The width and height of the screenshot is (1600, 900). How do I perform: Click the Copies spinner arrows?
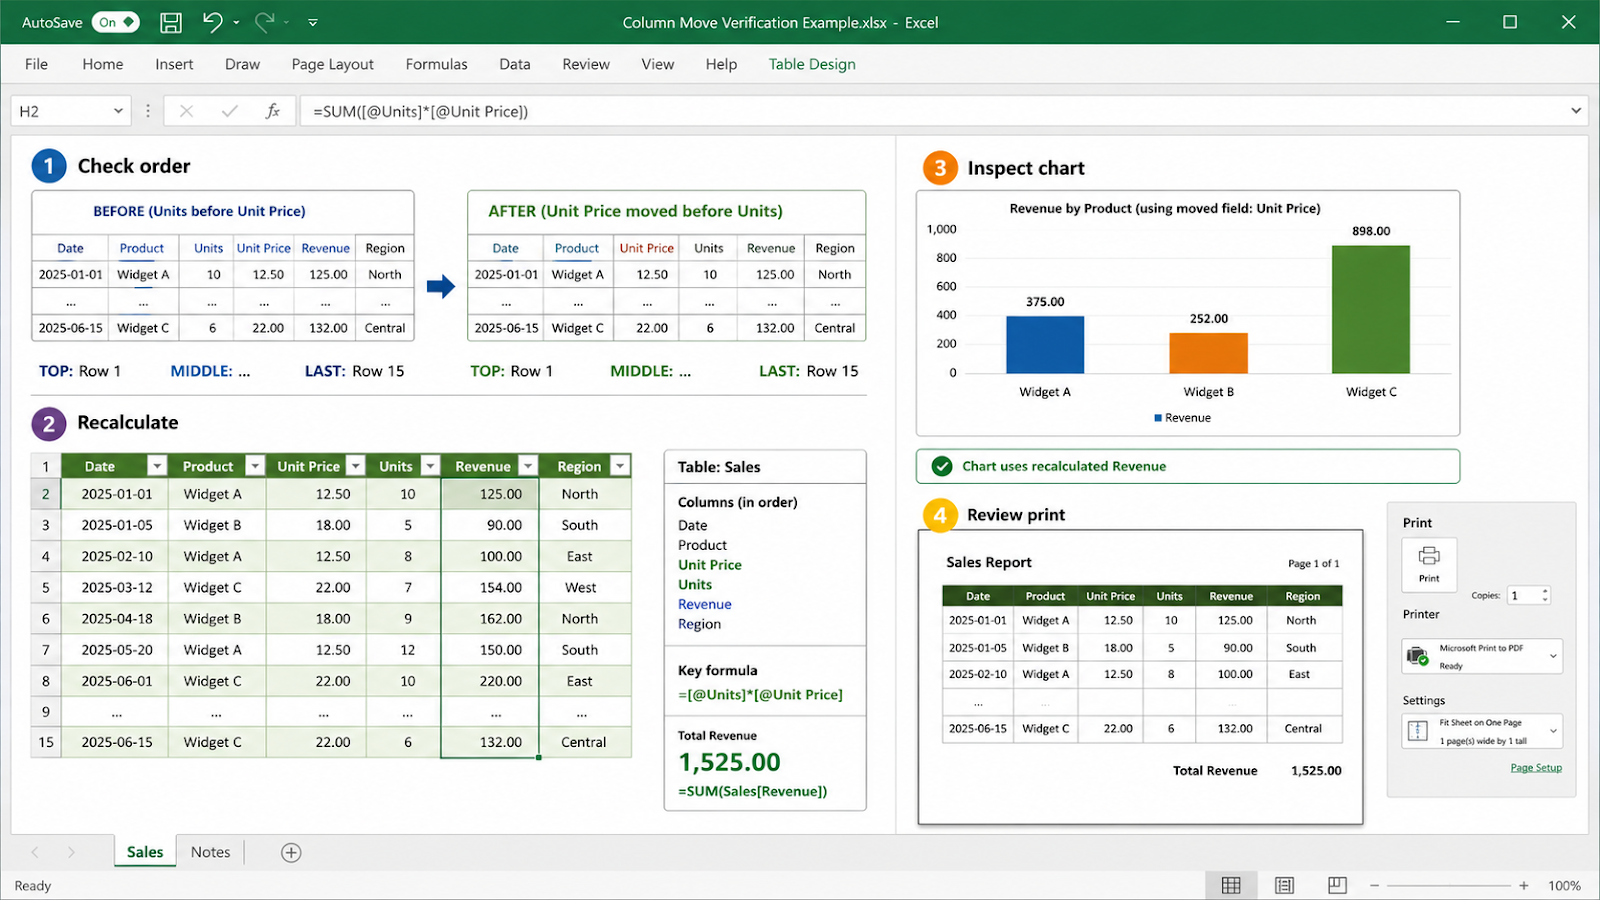pos(1545,595)
